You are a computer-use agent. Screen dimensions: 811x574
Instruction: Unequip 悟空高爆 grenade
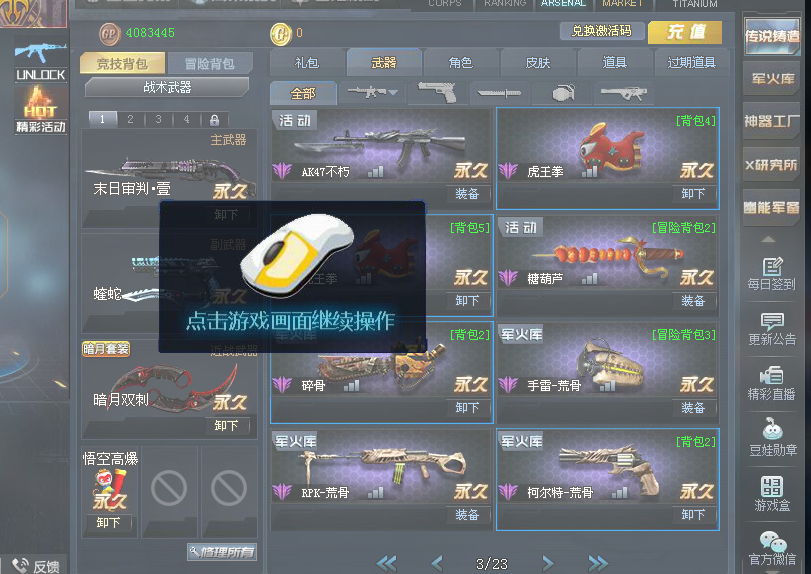tap(108, 523)
